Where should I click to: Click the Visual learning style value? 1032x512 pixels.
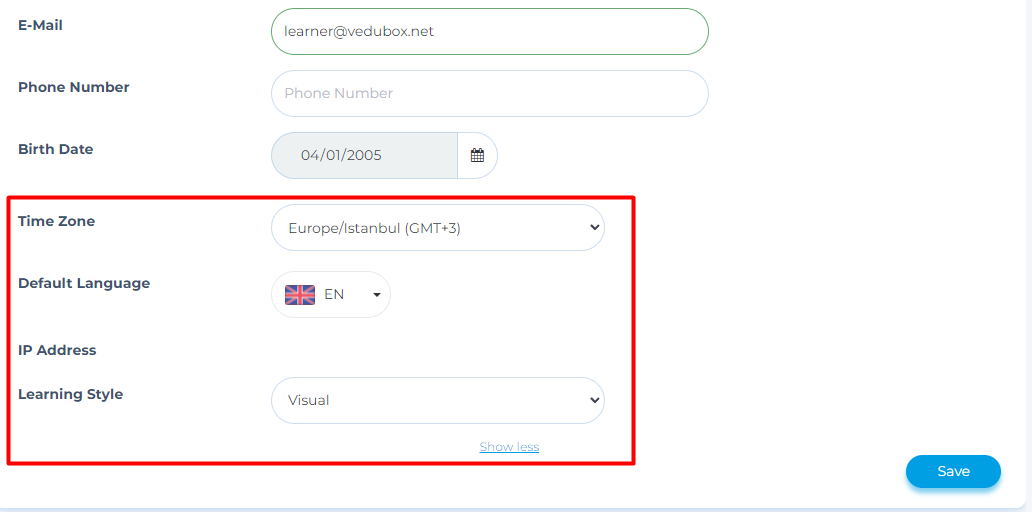coord(309,400)
